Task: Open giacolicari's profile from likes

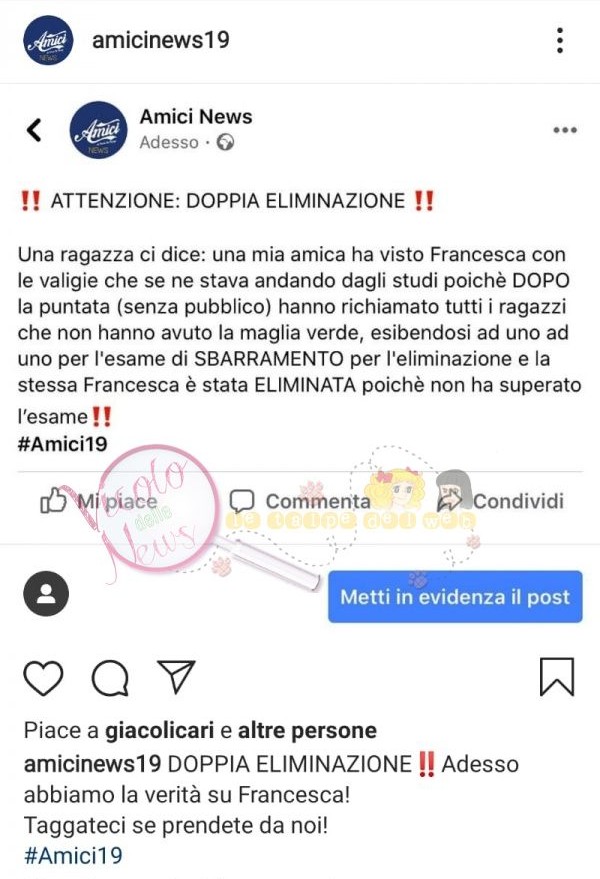Action: pyautogui.click(x=160, y=730)
